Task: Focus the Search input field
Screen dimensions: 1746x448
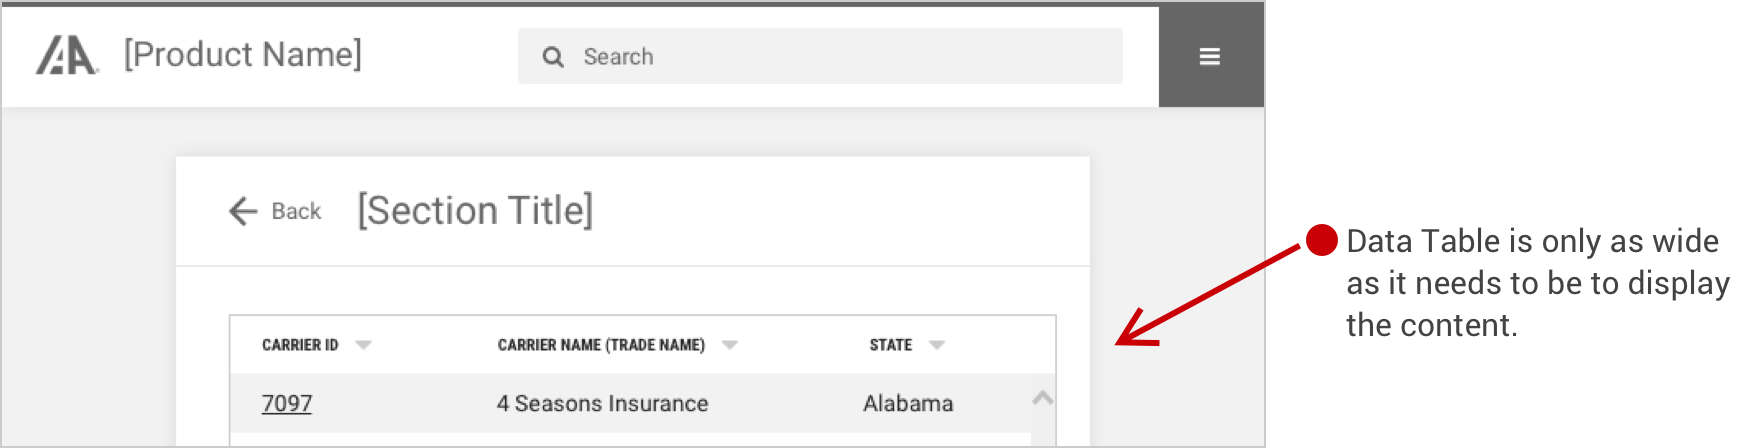Action: tap(820, 56)
